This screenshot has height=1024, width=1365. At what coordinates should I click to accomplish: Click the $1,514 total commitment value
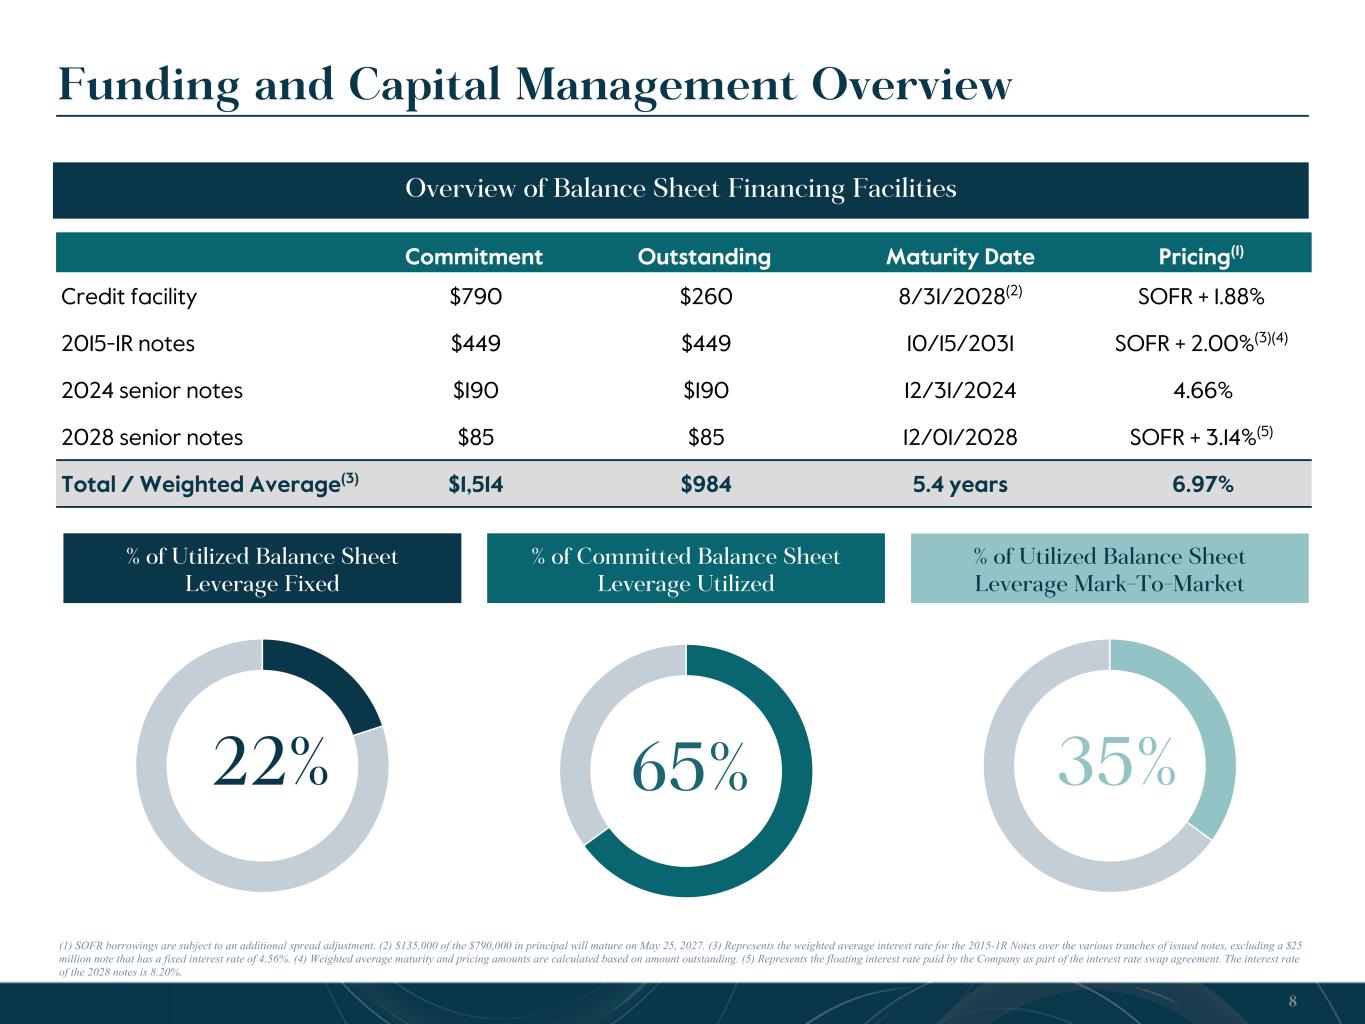476,485
